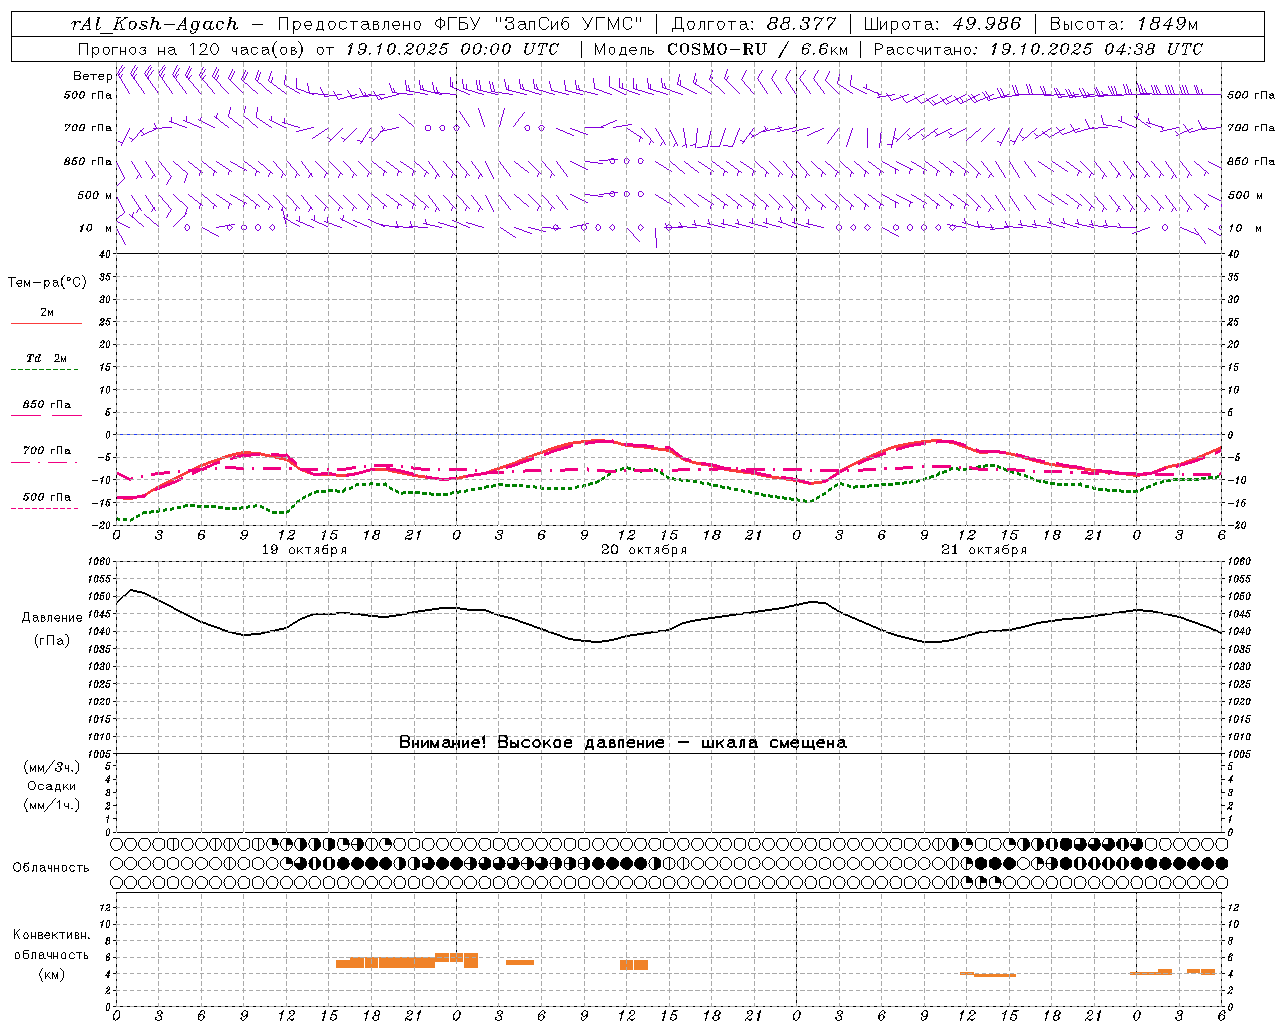The height and width of the screenshot is (1024, 1280).
Task: Click the Облачность cloudiness label
Action: [51, 868]
